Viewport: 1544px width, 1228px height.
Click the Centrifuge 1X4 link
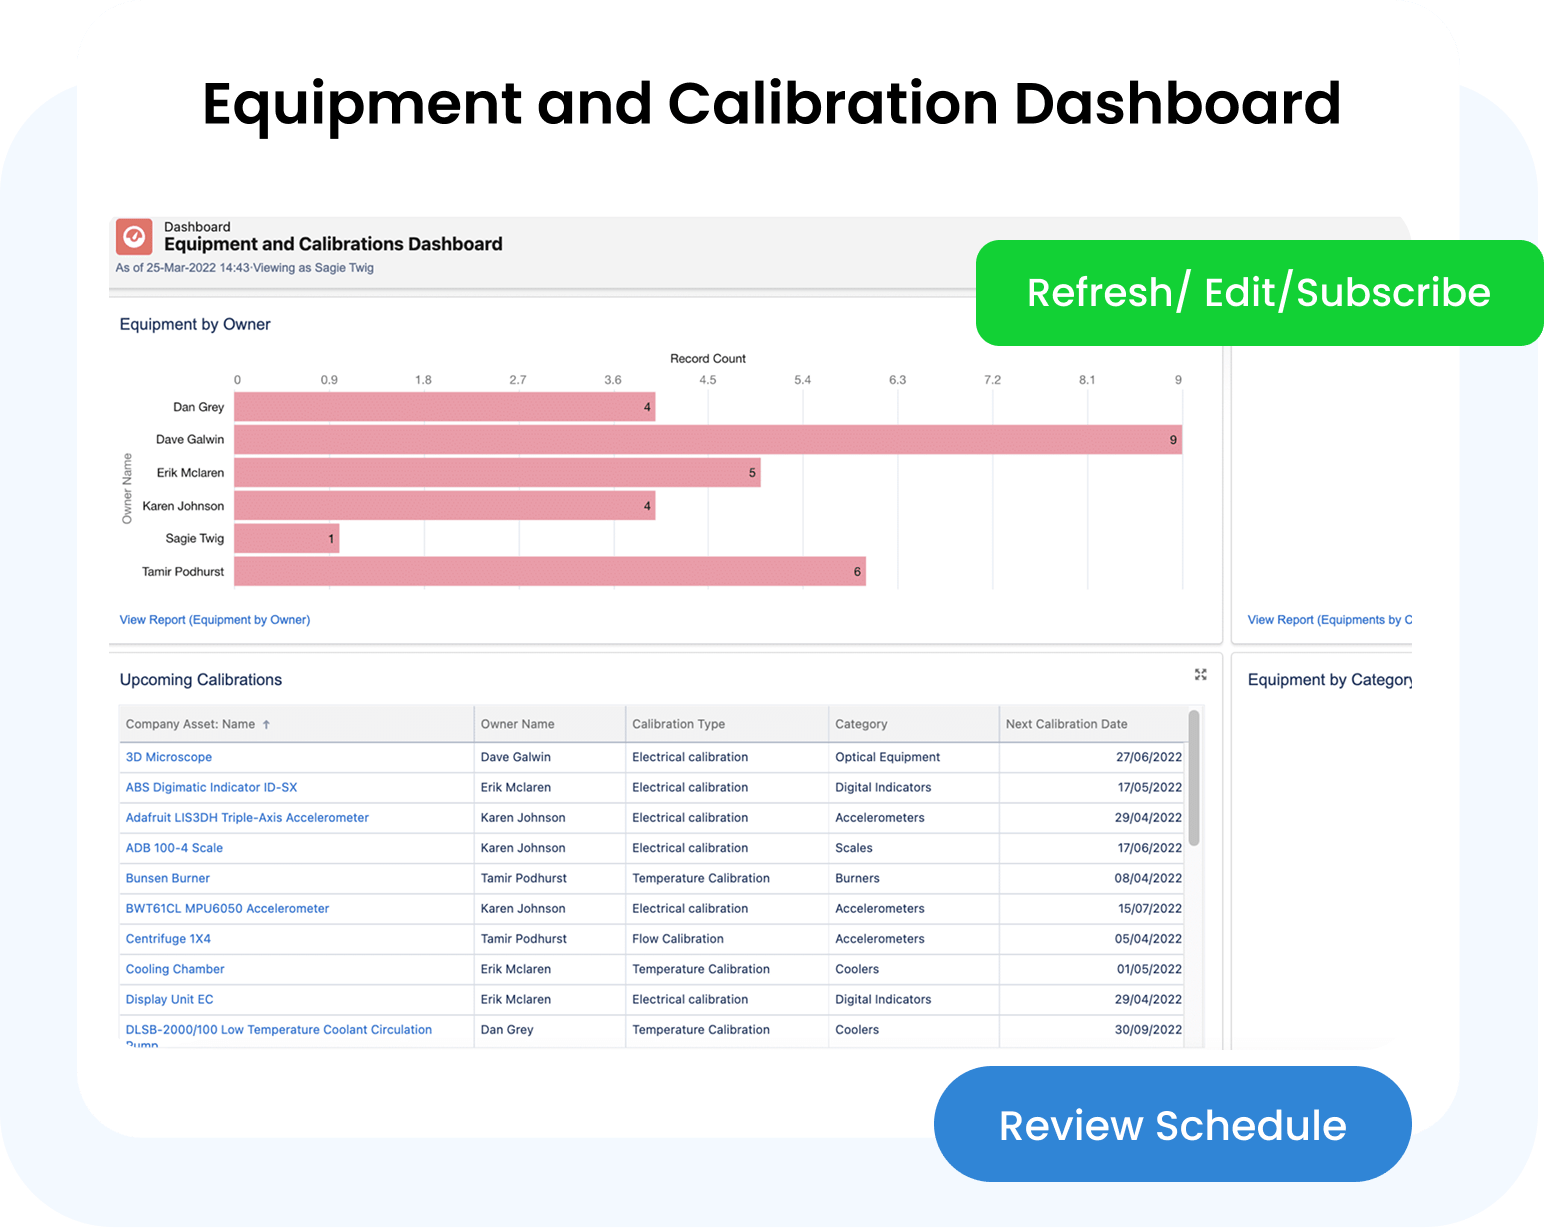click(x=168, y=939)
